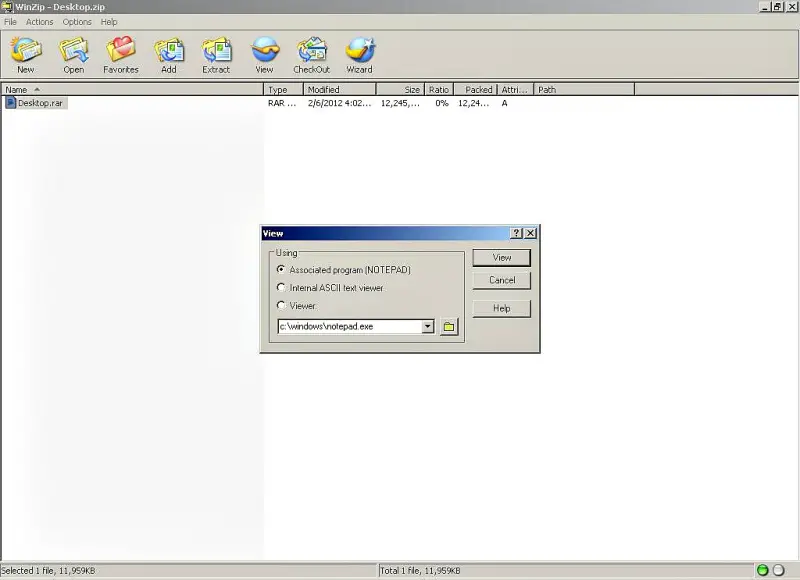Click Cancel in the View dialog
The width and height of the screenshot is (800, 580).
[501, 280]
